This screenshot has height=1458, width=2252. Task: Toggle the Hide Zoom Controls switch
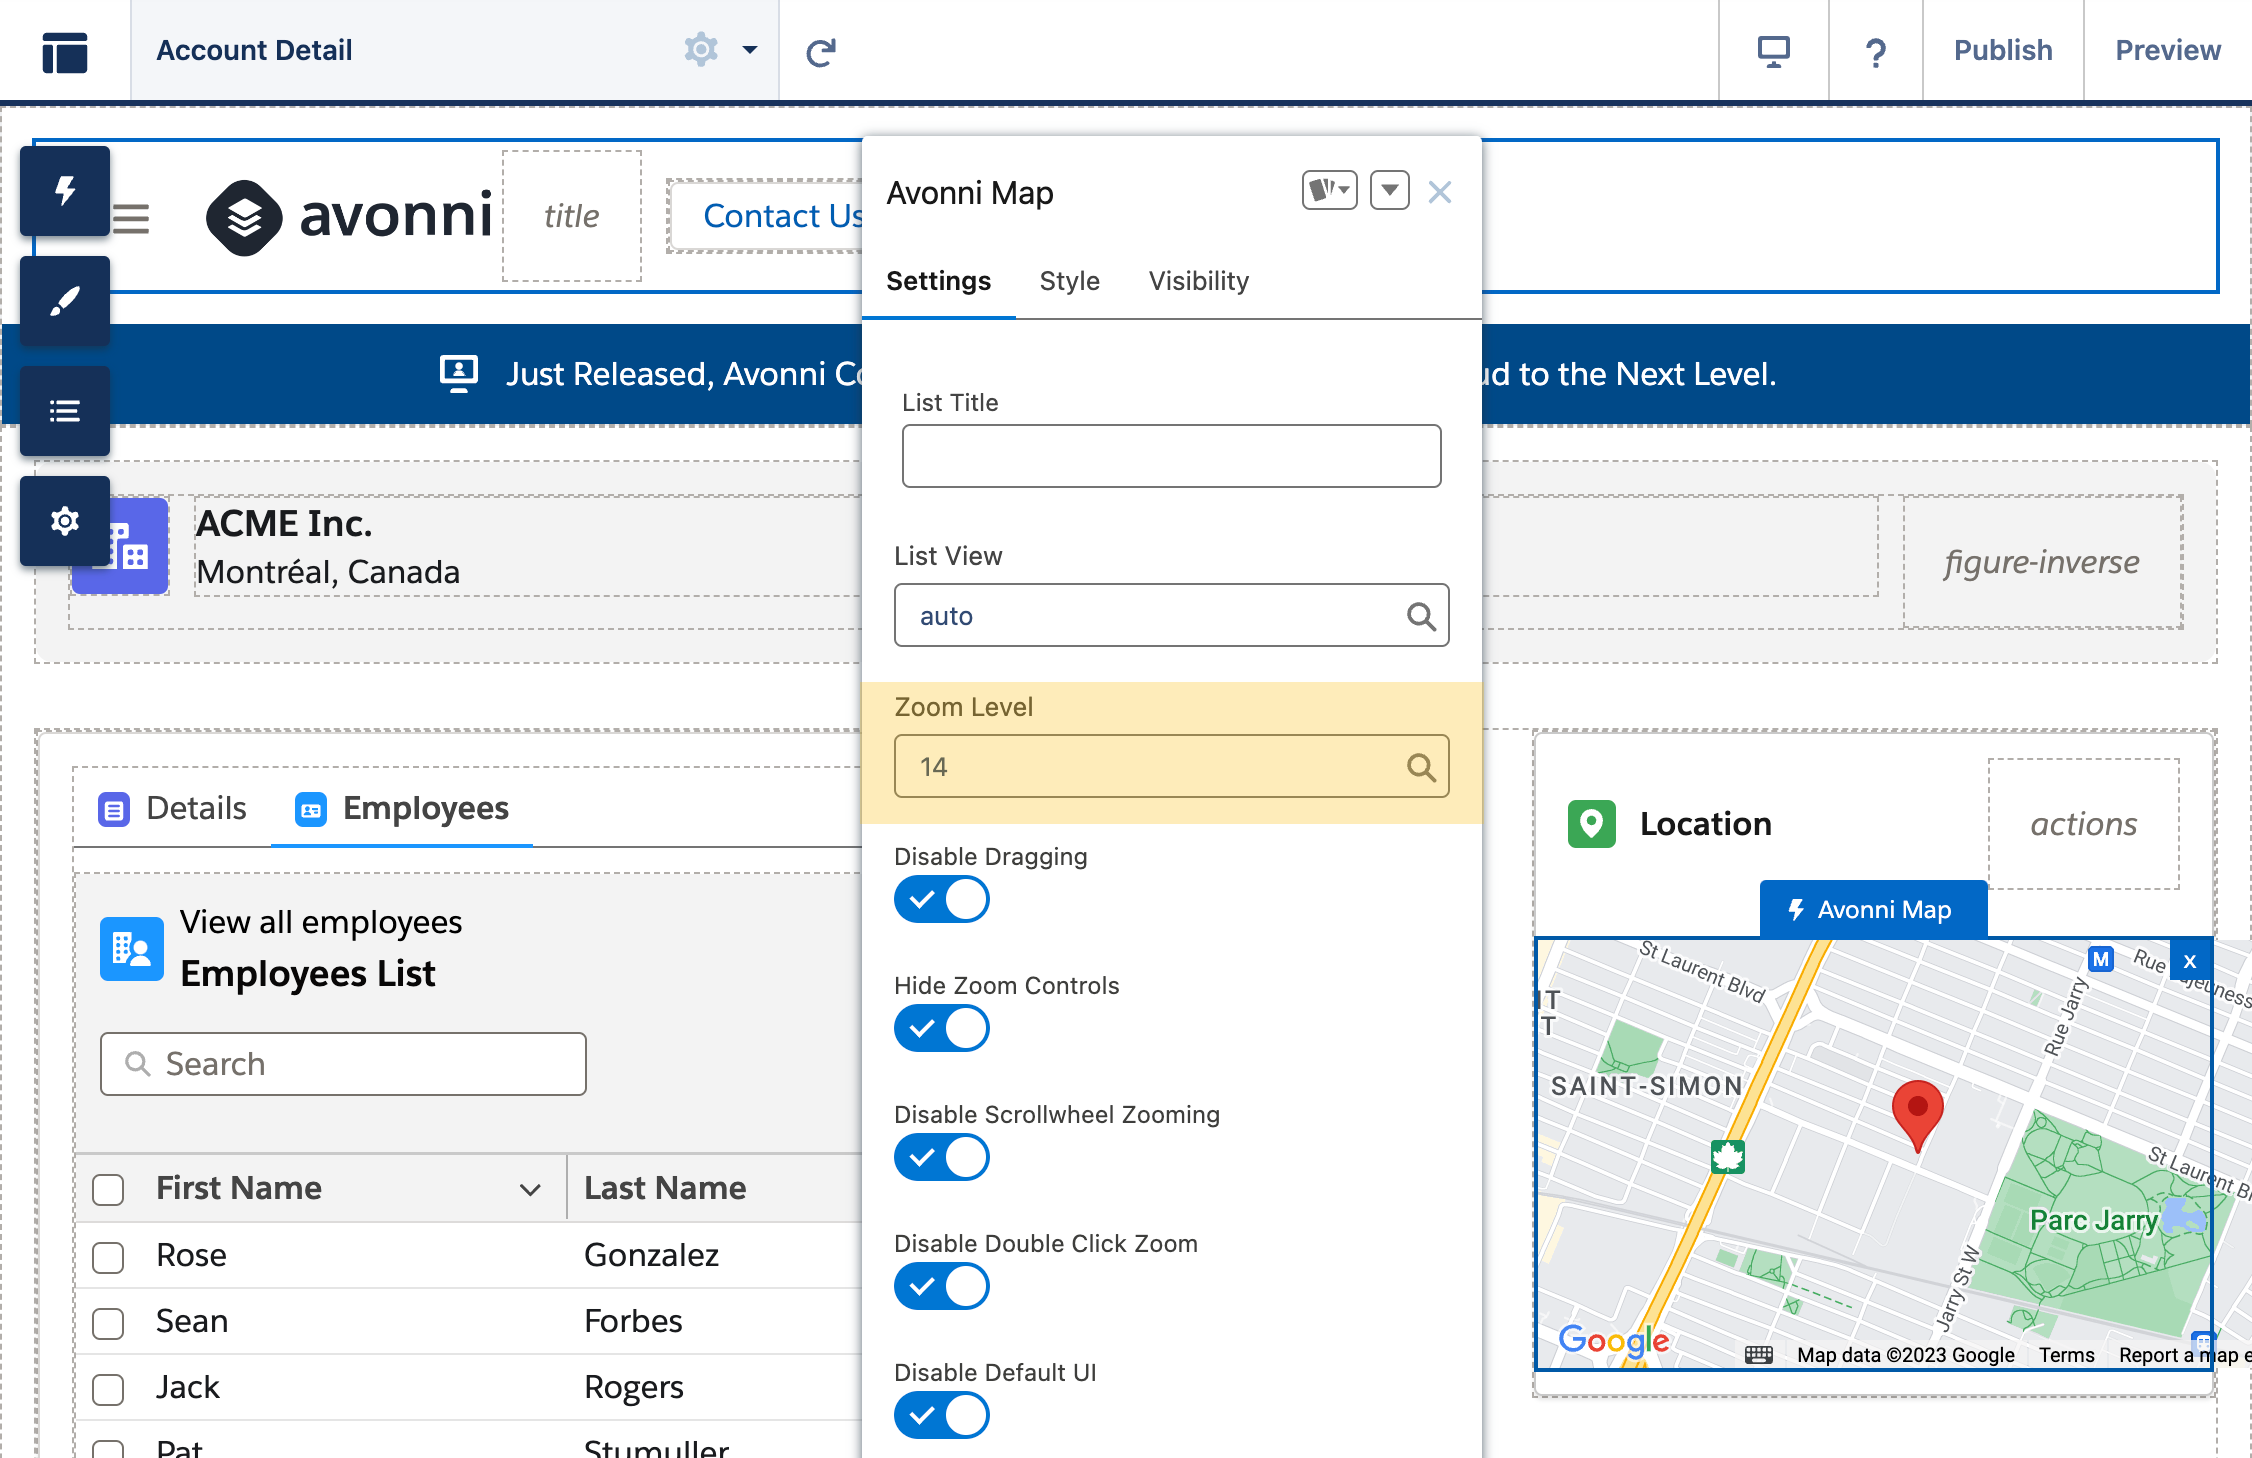coord(941,1028)
